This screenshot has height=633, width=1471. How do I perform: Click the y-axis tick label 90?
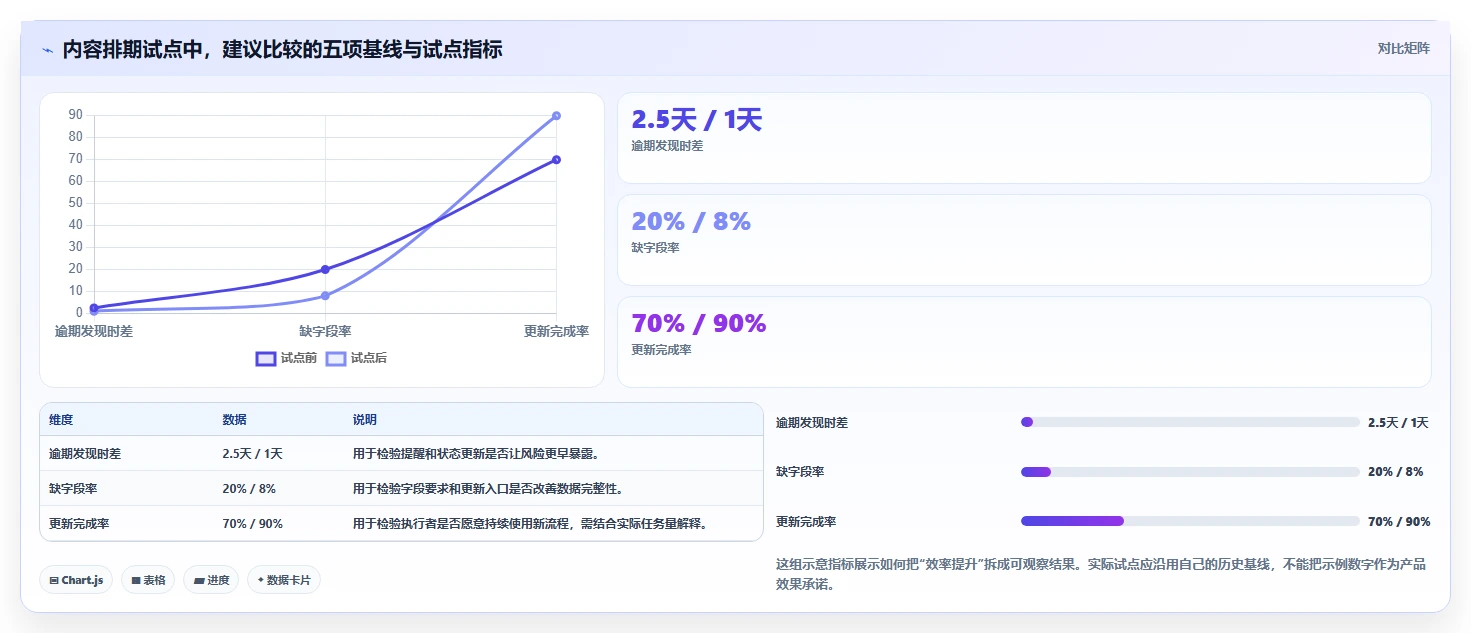pos(75,115)
